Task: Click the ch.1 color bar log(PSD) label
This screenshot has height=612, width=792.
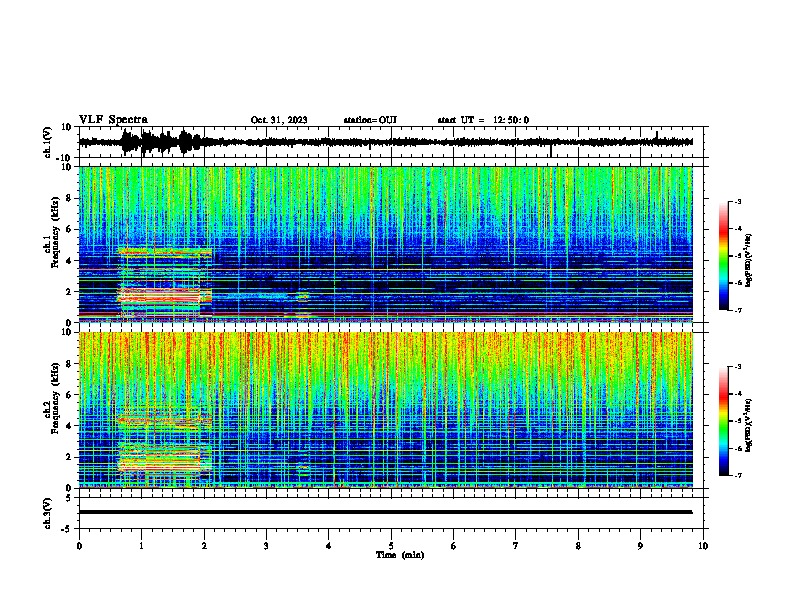Action: point(748,260)
